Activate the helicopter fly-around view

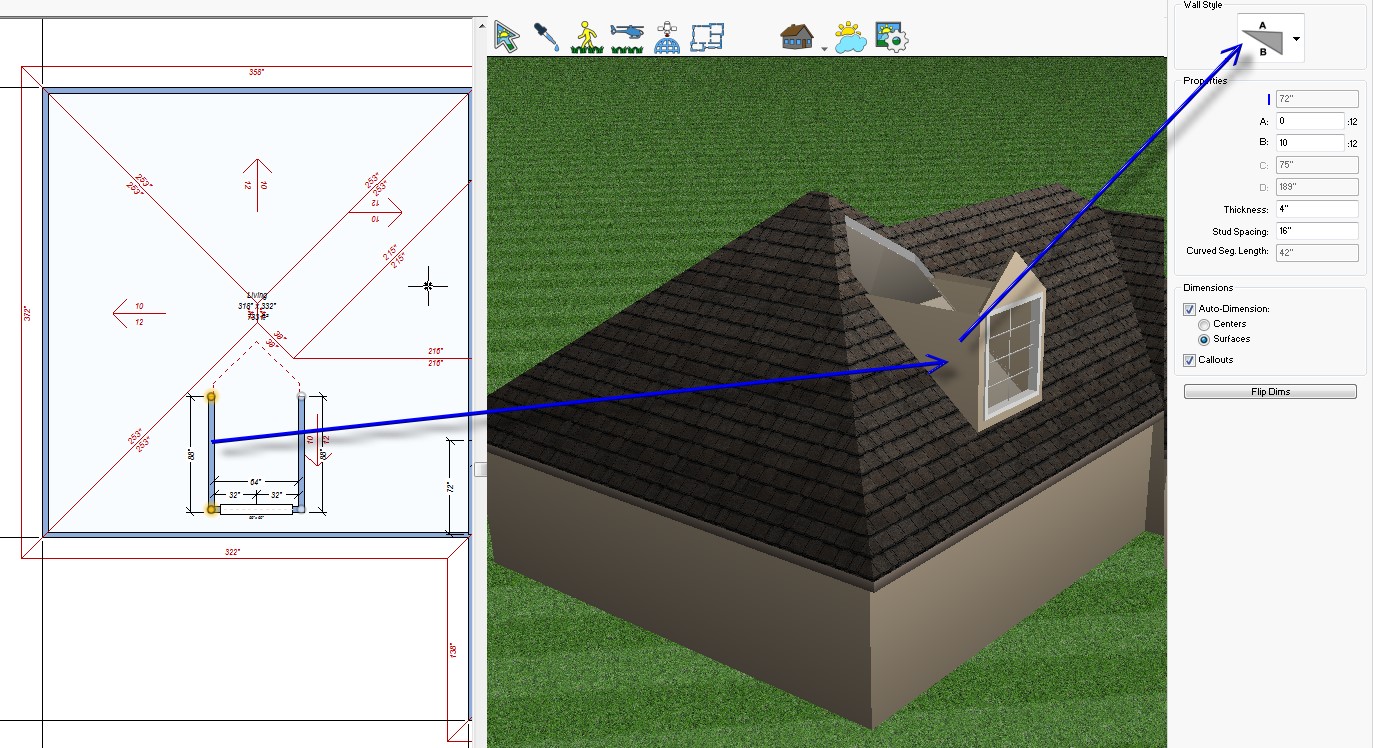point(627,36)
